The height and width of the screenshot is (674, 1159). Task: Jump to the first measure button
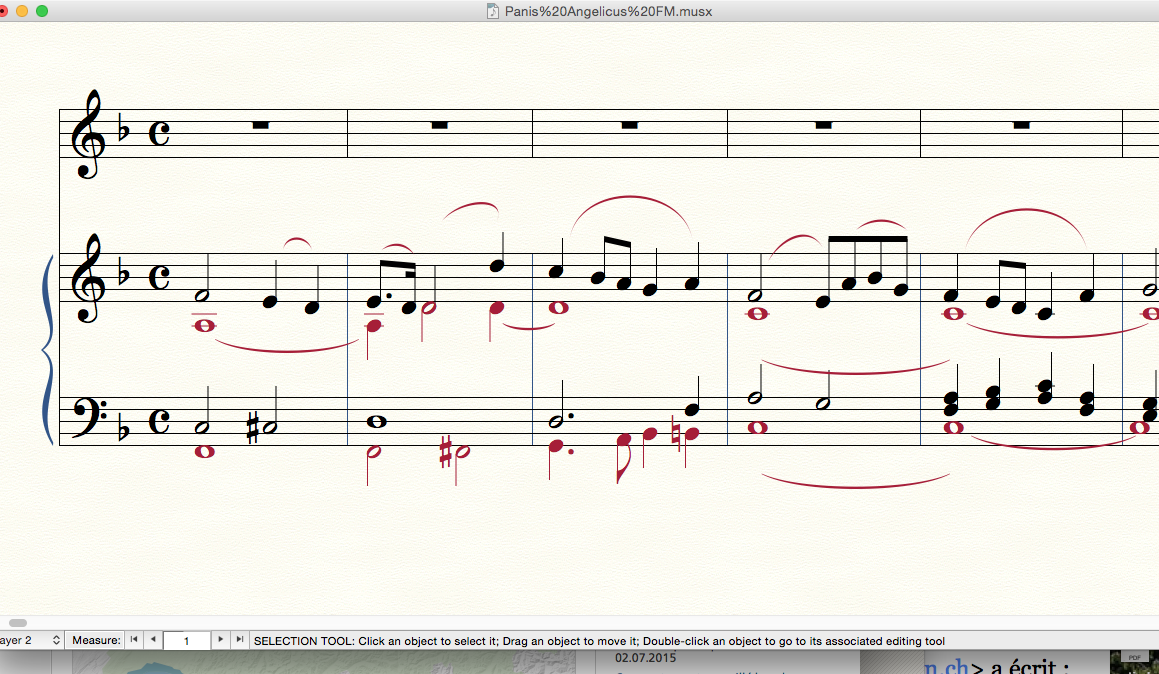[x=135, y=640]
